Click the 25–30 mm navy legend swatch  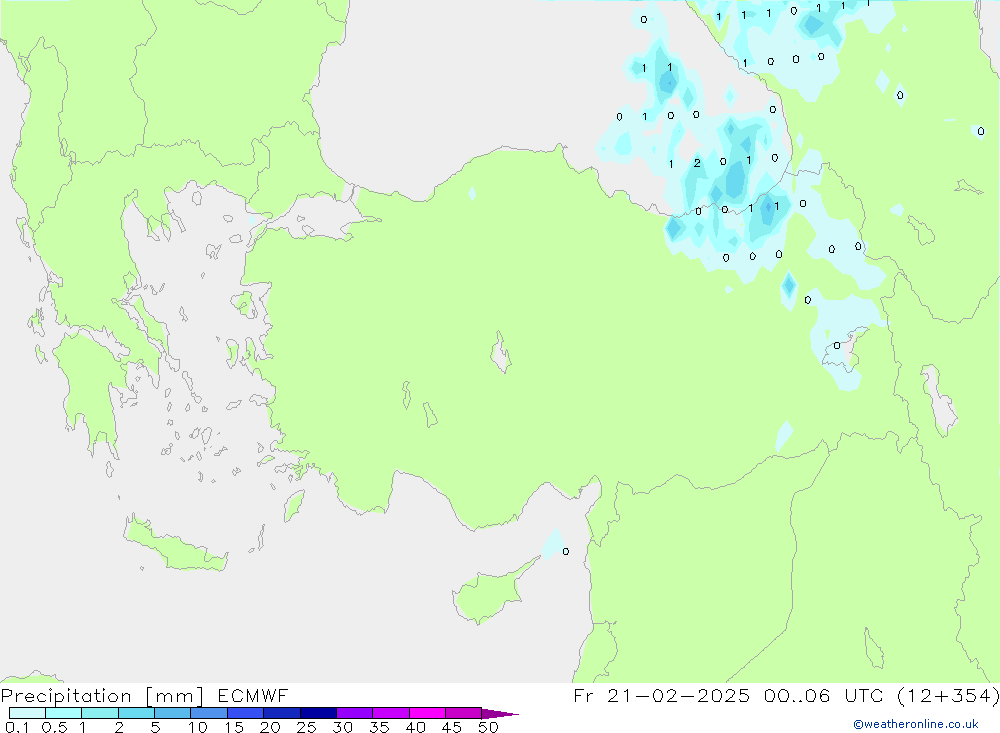318,713
